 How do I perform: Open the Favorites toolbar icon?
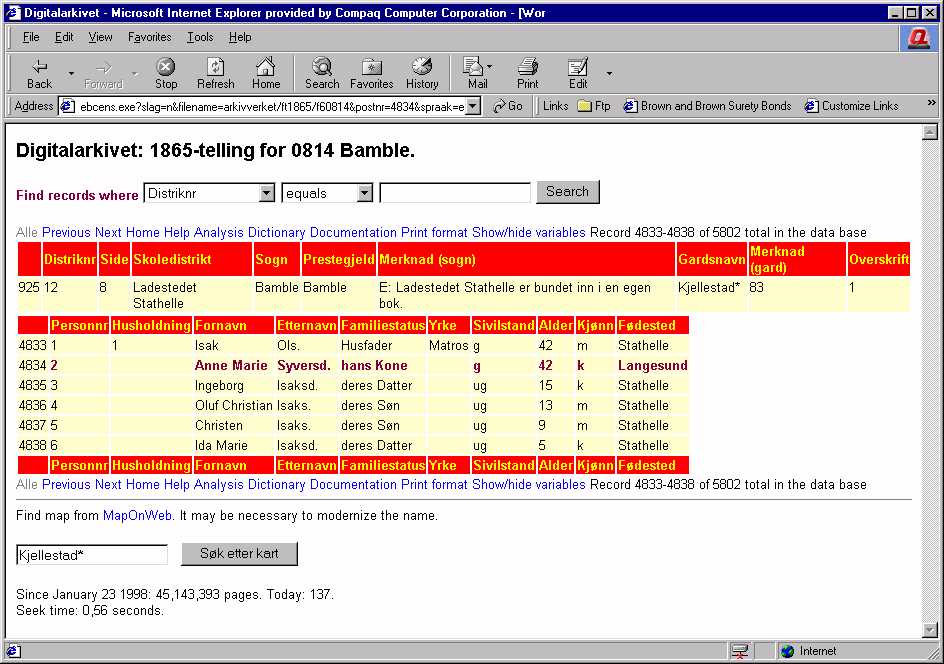pyautogui.click(x=371, y=73)
